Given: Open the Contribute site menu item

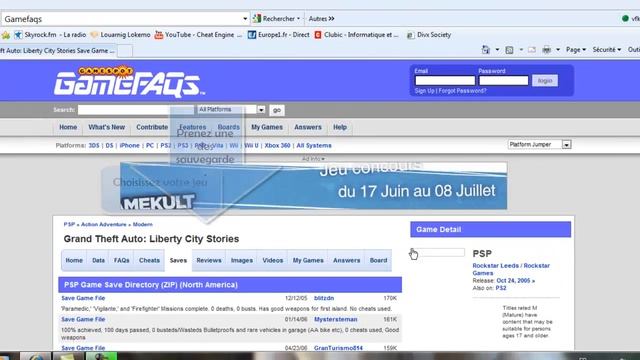Looking at the screenshot, I should tap(152, 127).
